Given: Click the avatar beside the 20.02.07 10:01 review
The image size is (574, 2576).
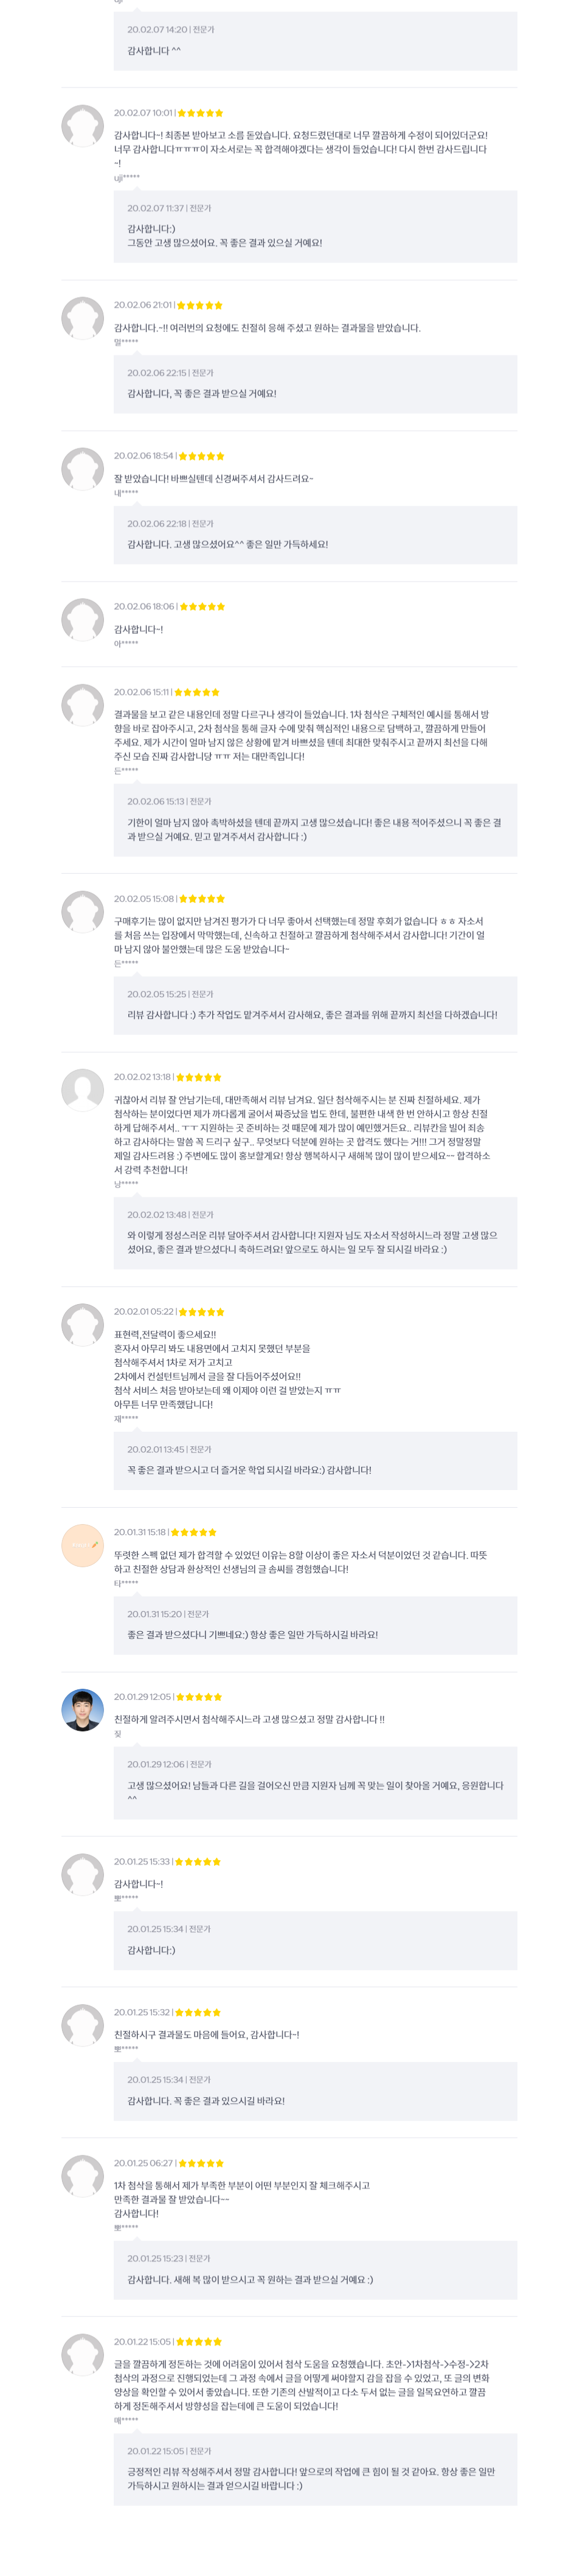Looking at the screenshot, I should coord(82,126).
